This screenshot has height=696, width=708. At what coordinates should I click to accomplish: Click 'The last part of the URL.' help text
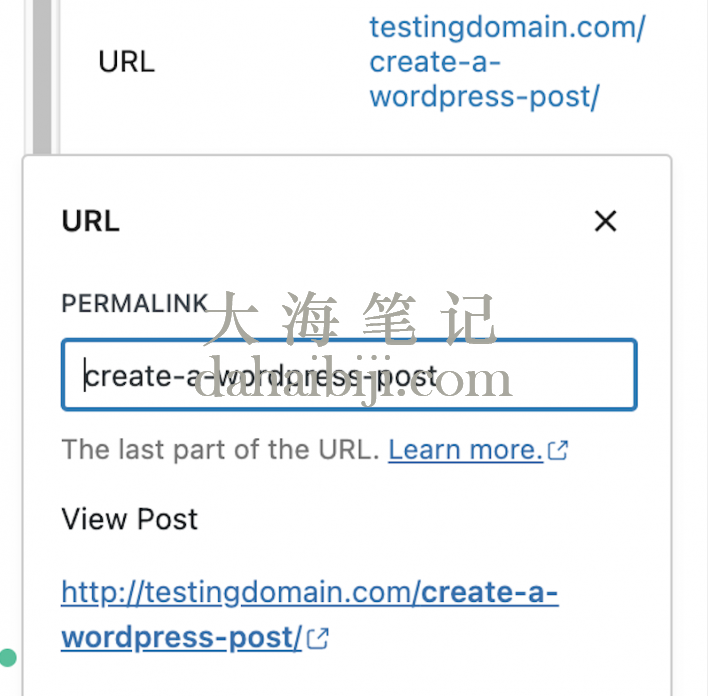click(220, 450)
